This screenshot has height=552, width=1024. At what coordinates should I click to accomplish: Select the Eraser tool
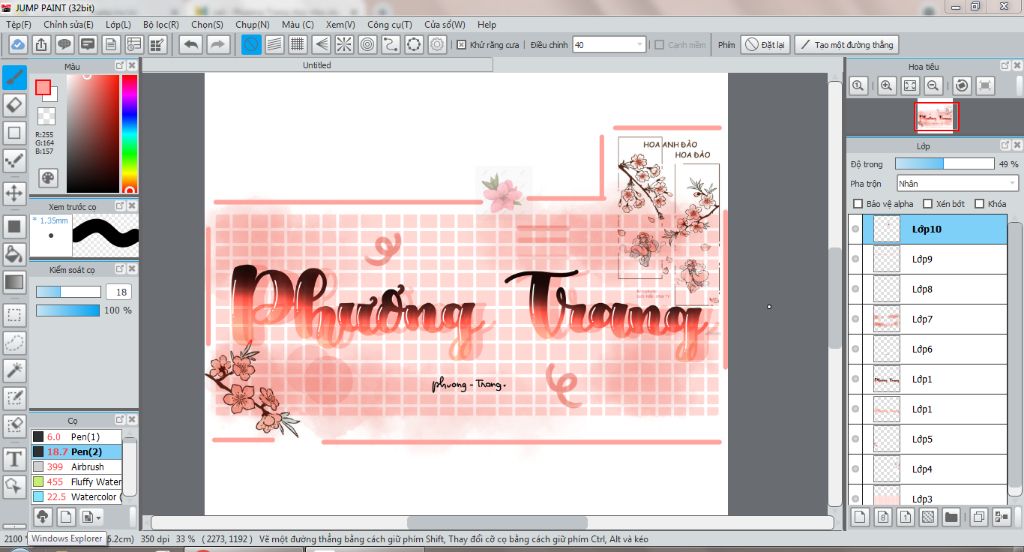[14, 105]
